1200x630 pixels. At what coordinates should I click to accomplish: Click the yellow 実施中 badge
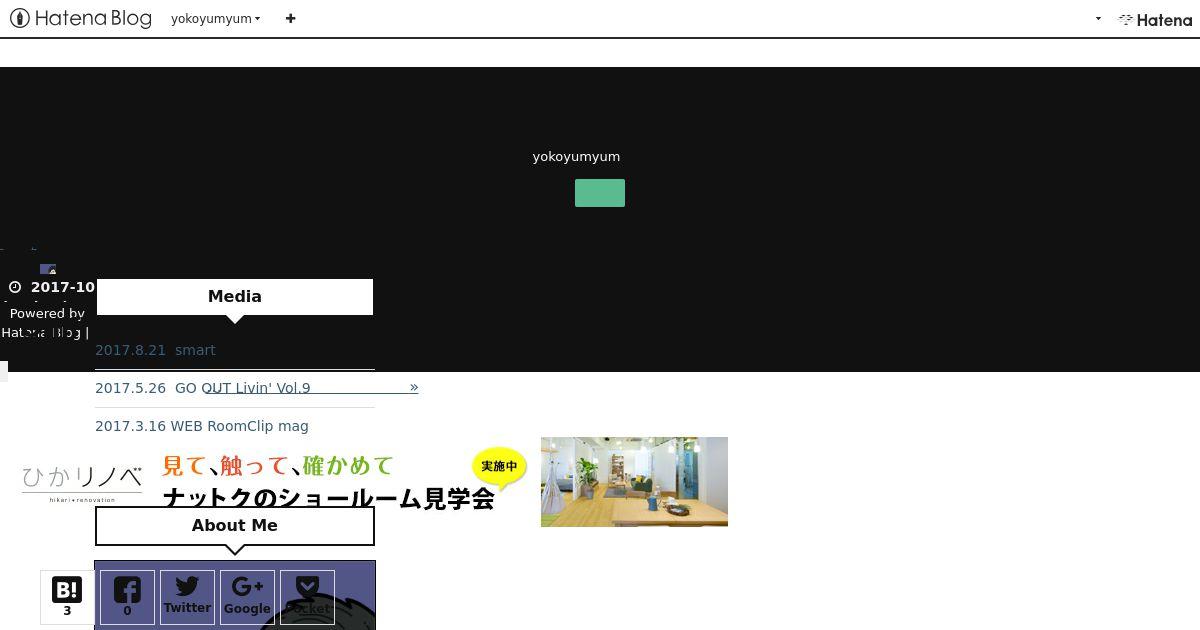499,467
